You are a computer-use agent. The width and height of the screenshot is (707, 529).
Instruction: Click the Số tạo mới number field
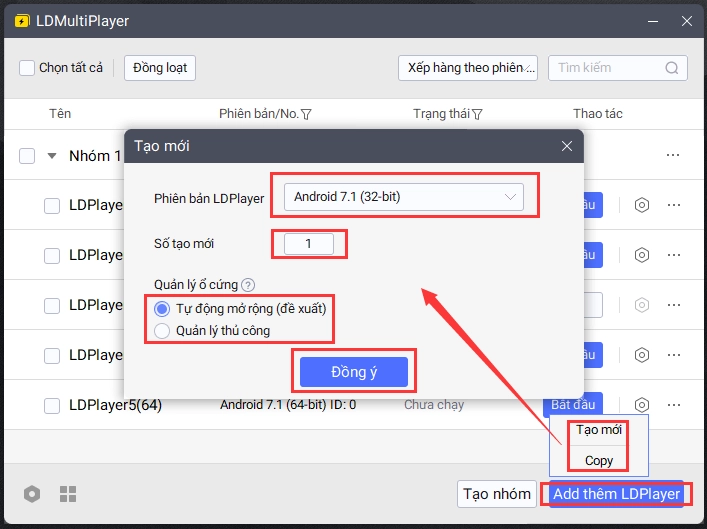tap(309, 244)
